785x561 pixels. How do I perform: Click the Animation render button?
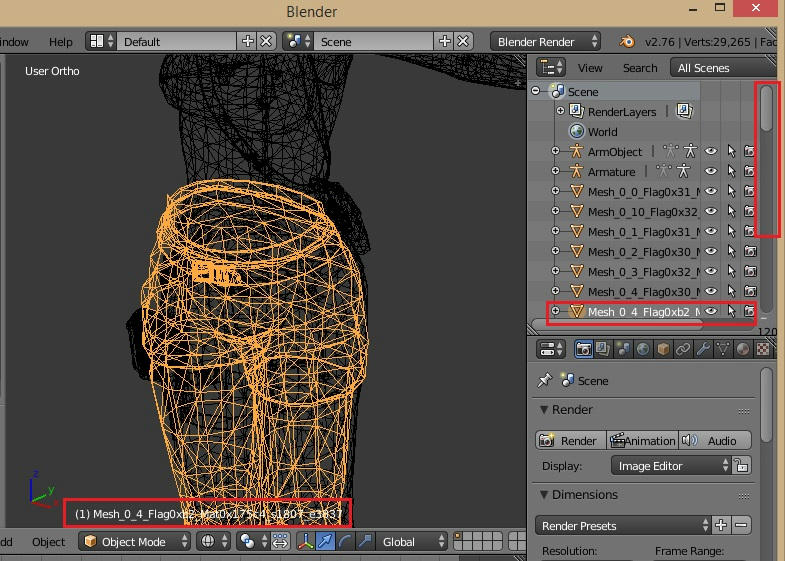pos(641,440)
